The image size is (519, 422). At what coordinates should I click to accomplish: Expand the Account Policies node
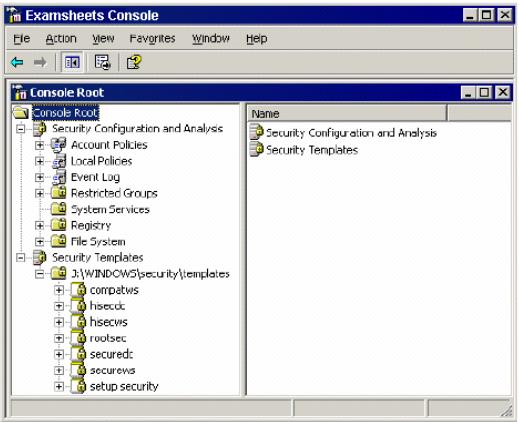coord(40,145)
